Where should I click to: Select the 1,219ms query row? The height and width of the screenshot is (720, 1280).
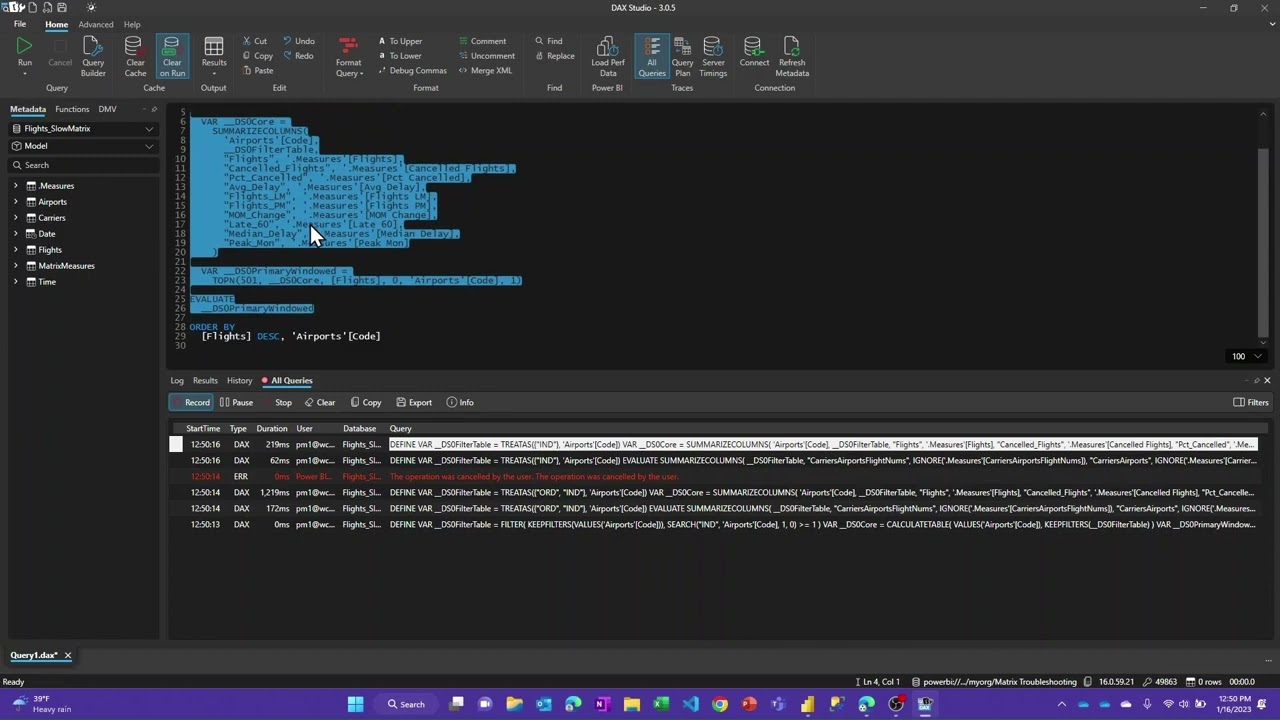pyautogui.click(x=712, y=493)
